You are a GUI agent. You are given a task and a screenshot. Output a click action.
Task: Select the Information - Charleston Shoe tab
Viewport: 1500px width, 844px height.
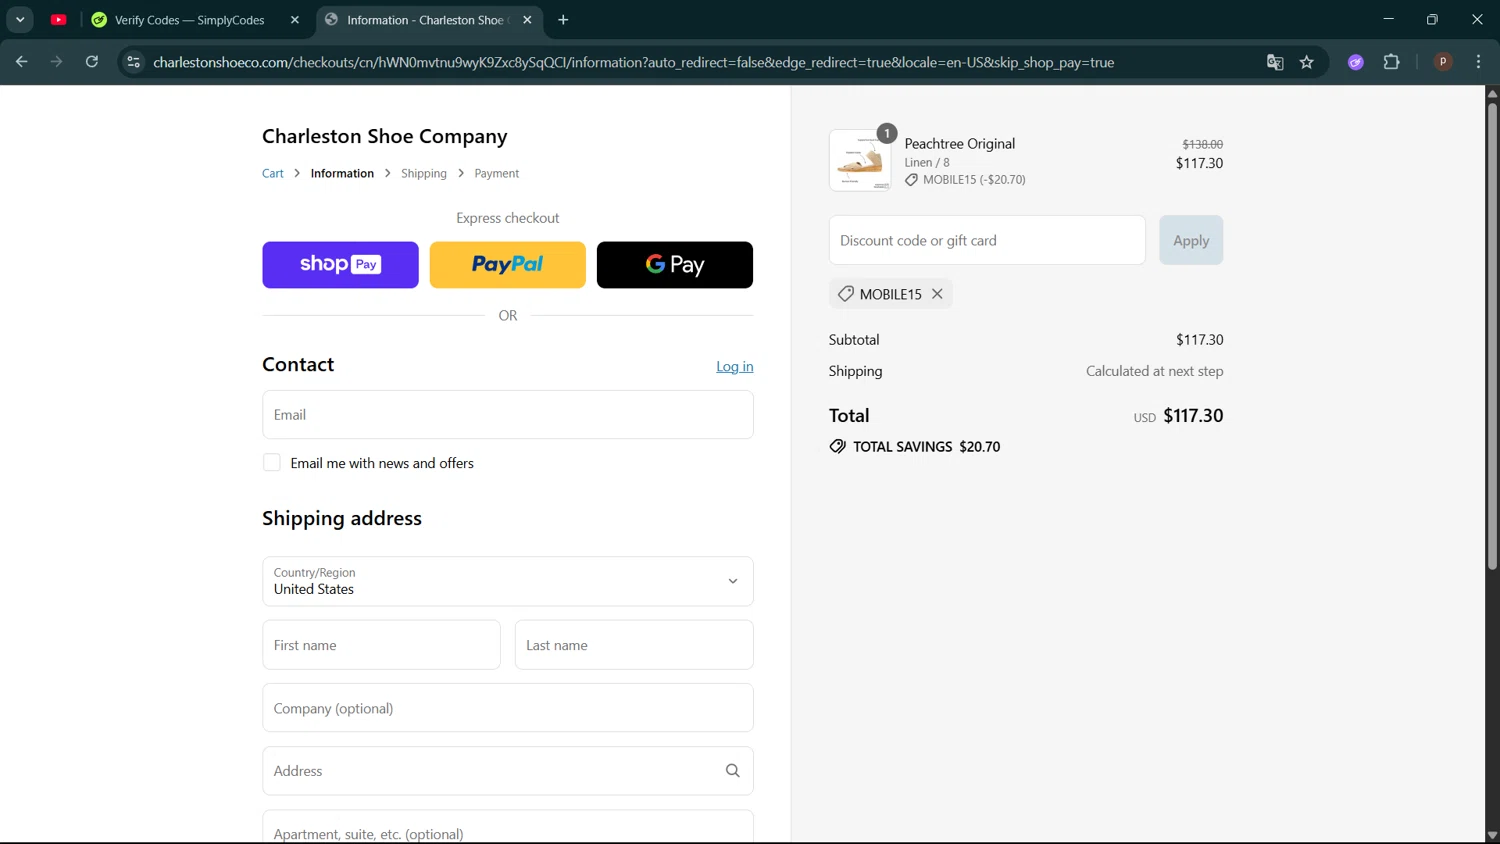pyautogui.click(x=425, y=20)
